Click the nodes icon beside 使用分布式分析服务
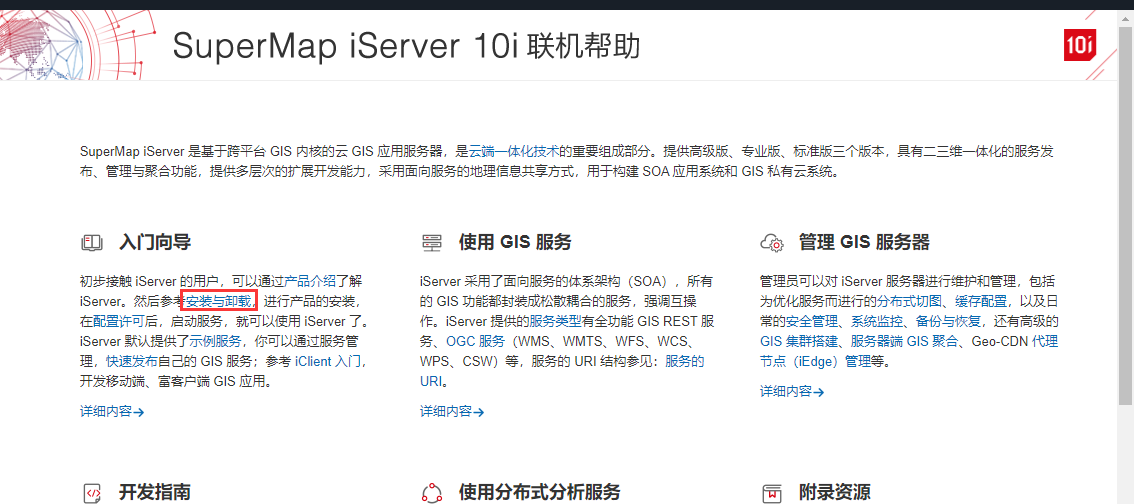This screenshot has height=504, width=1134. (x=431, y=494)
